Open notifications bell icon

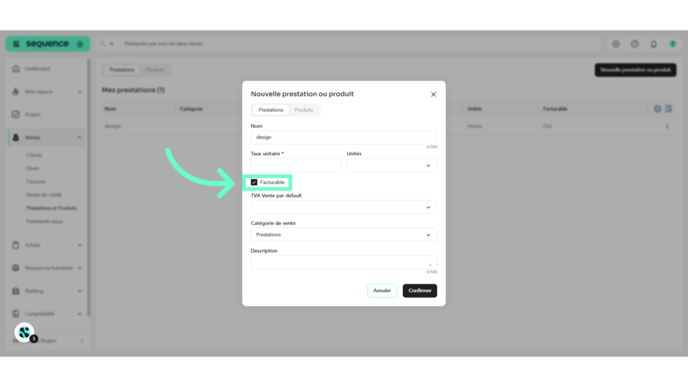(x=654, y=44)
